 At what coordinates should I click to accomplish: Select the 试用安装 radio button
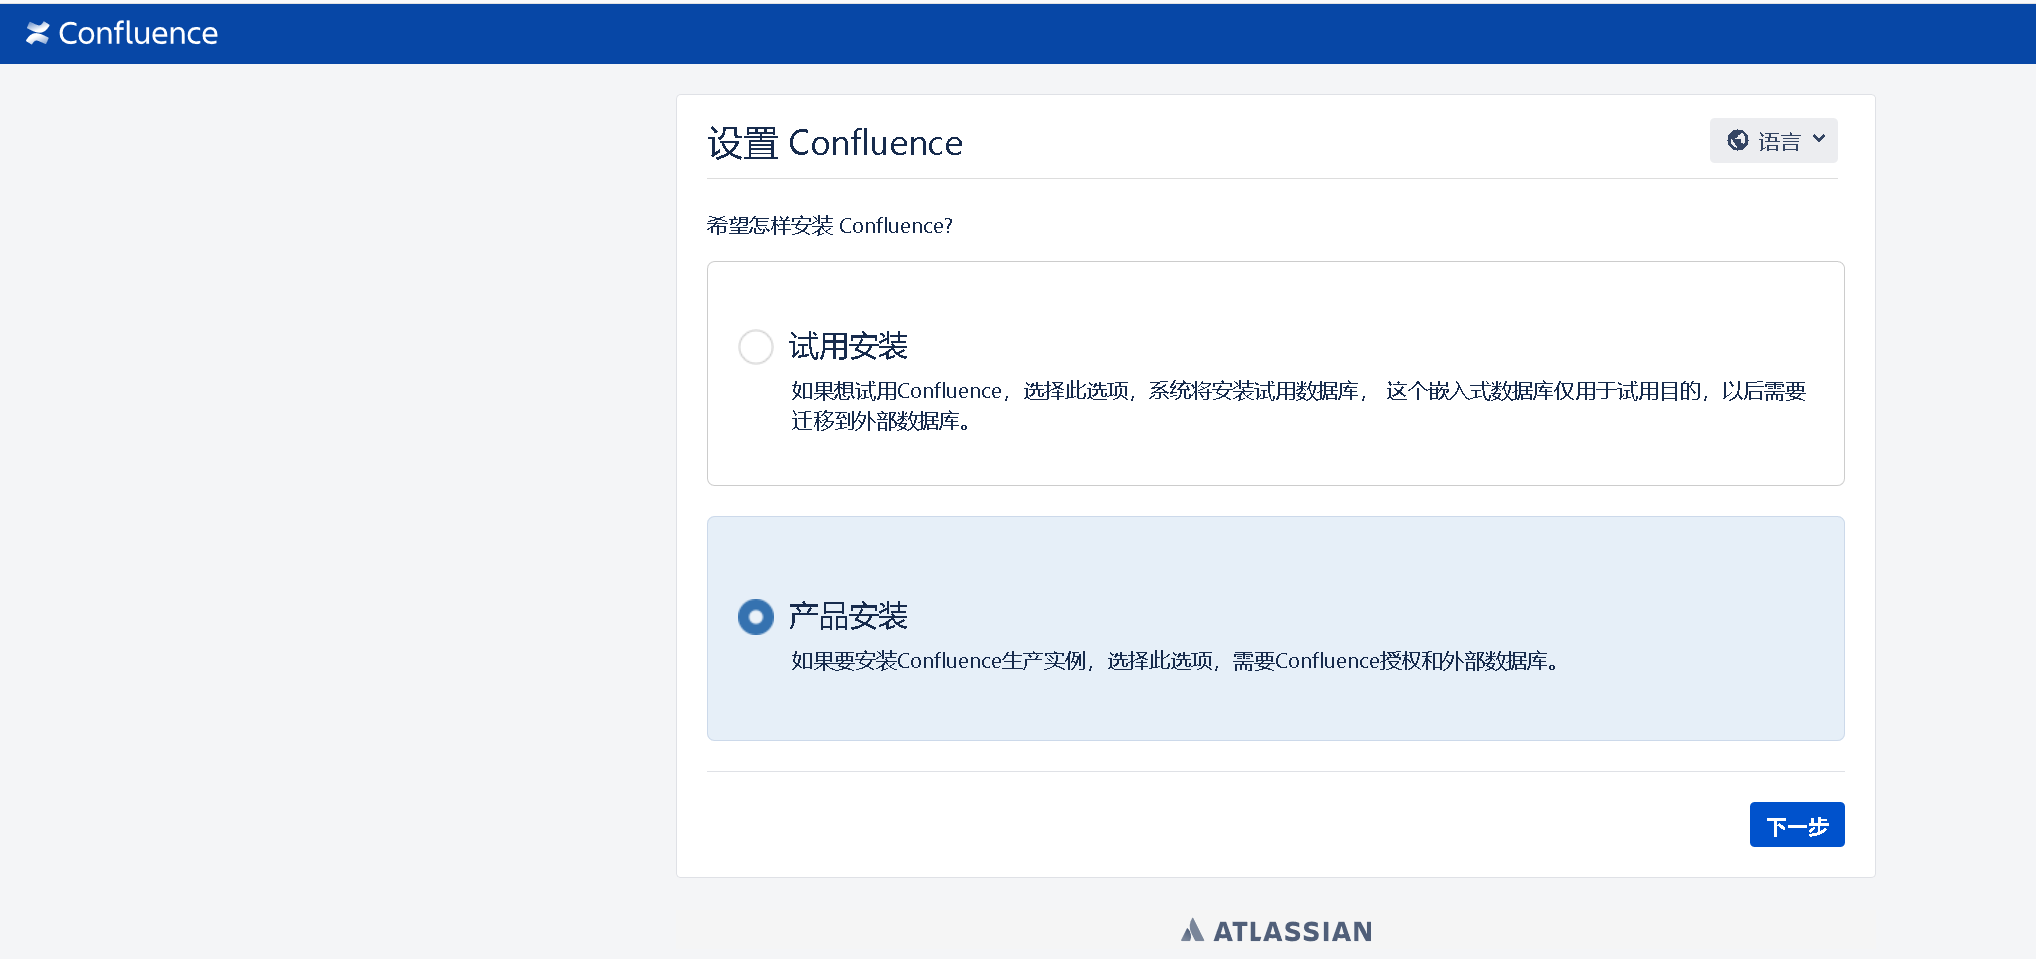755,347
